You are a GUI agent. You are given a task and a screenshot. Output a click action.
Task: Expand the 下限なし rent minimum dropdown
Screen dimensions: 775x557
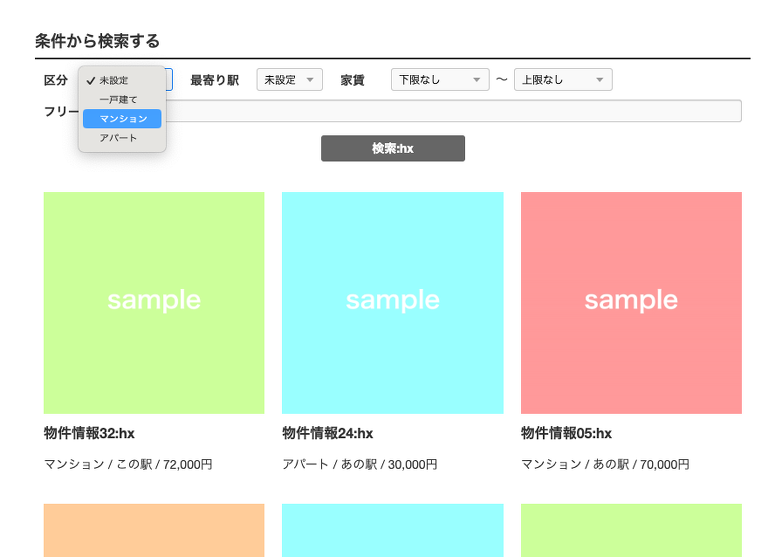439,80
